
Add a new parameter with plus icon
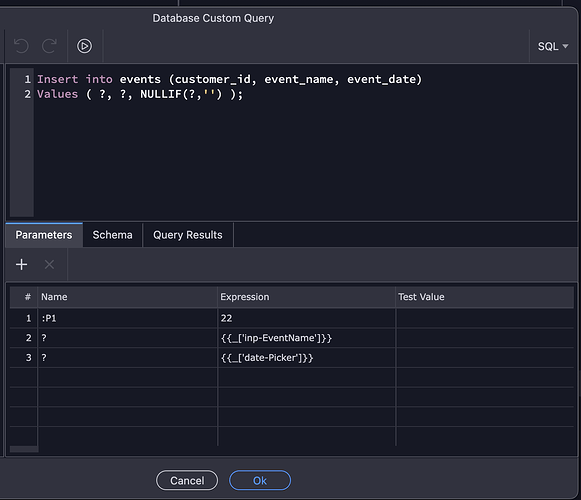[x=21, y=264]
